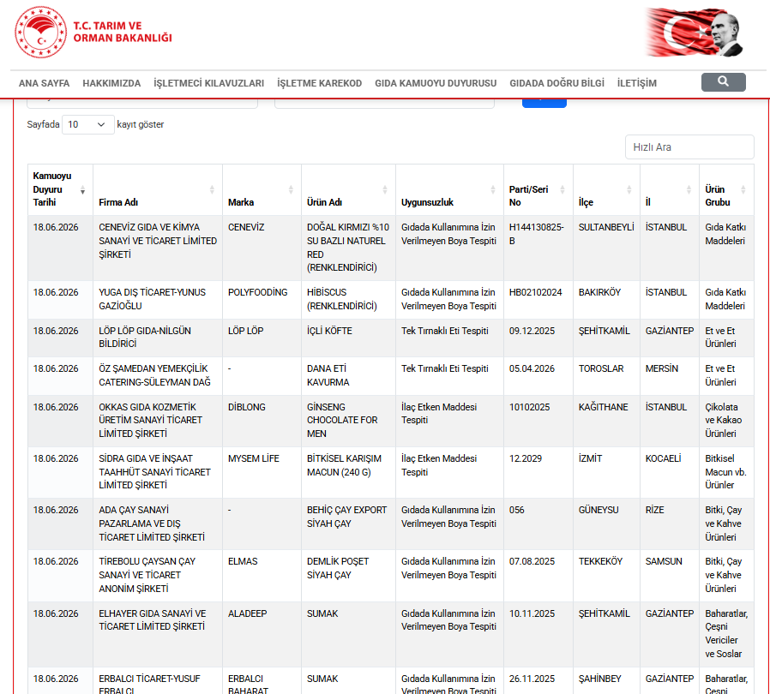Click batch number 10102025 cell

click(538, 420)
